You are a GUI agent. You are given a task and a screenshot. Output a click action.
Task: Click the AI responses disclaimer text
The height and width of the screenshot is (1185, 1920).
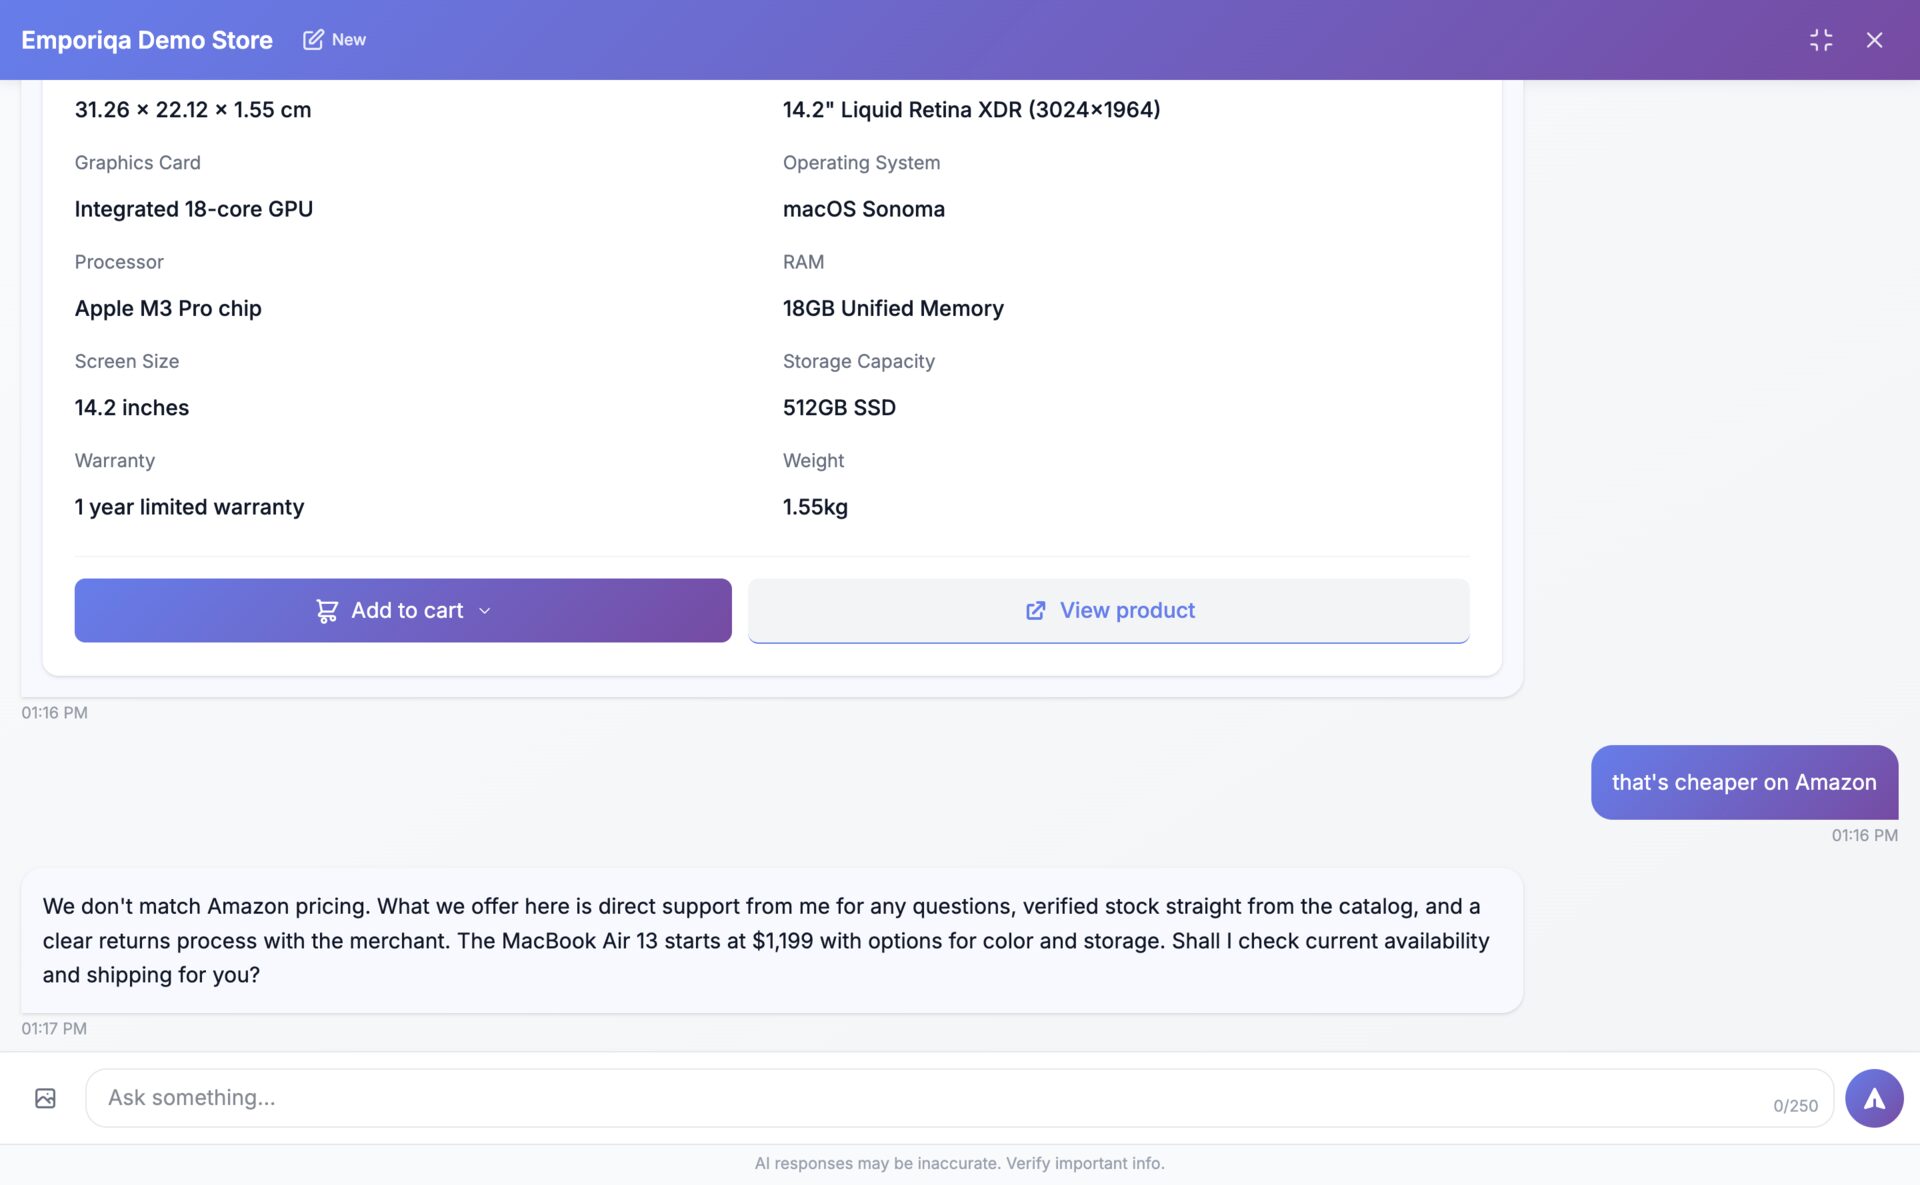959,1163
